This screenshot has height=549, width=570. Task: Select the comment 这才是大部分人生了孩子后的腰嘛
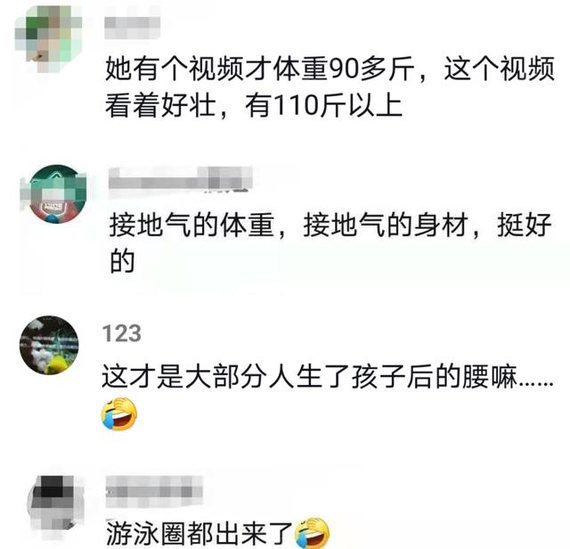coord(309,377)
